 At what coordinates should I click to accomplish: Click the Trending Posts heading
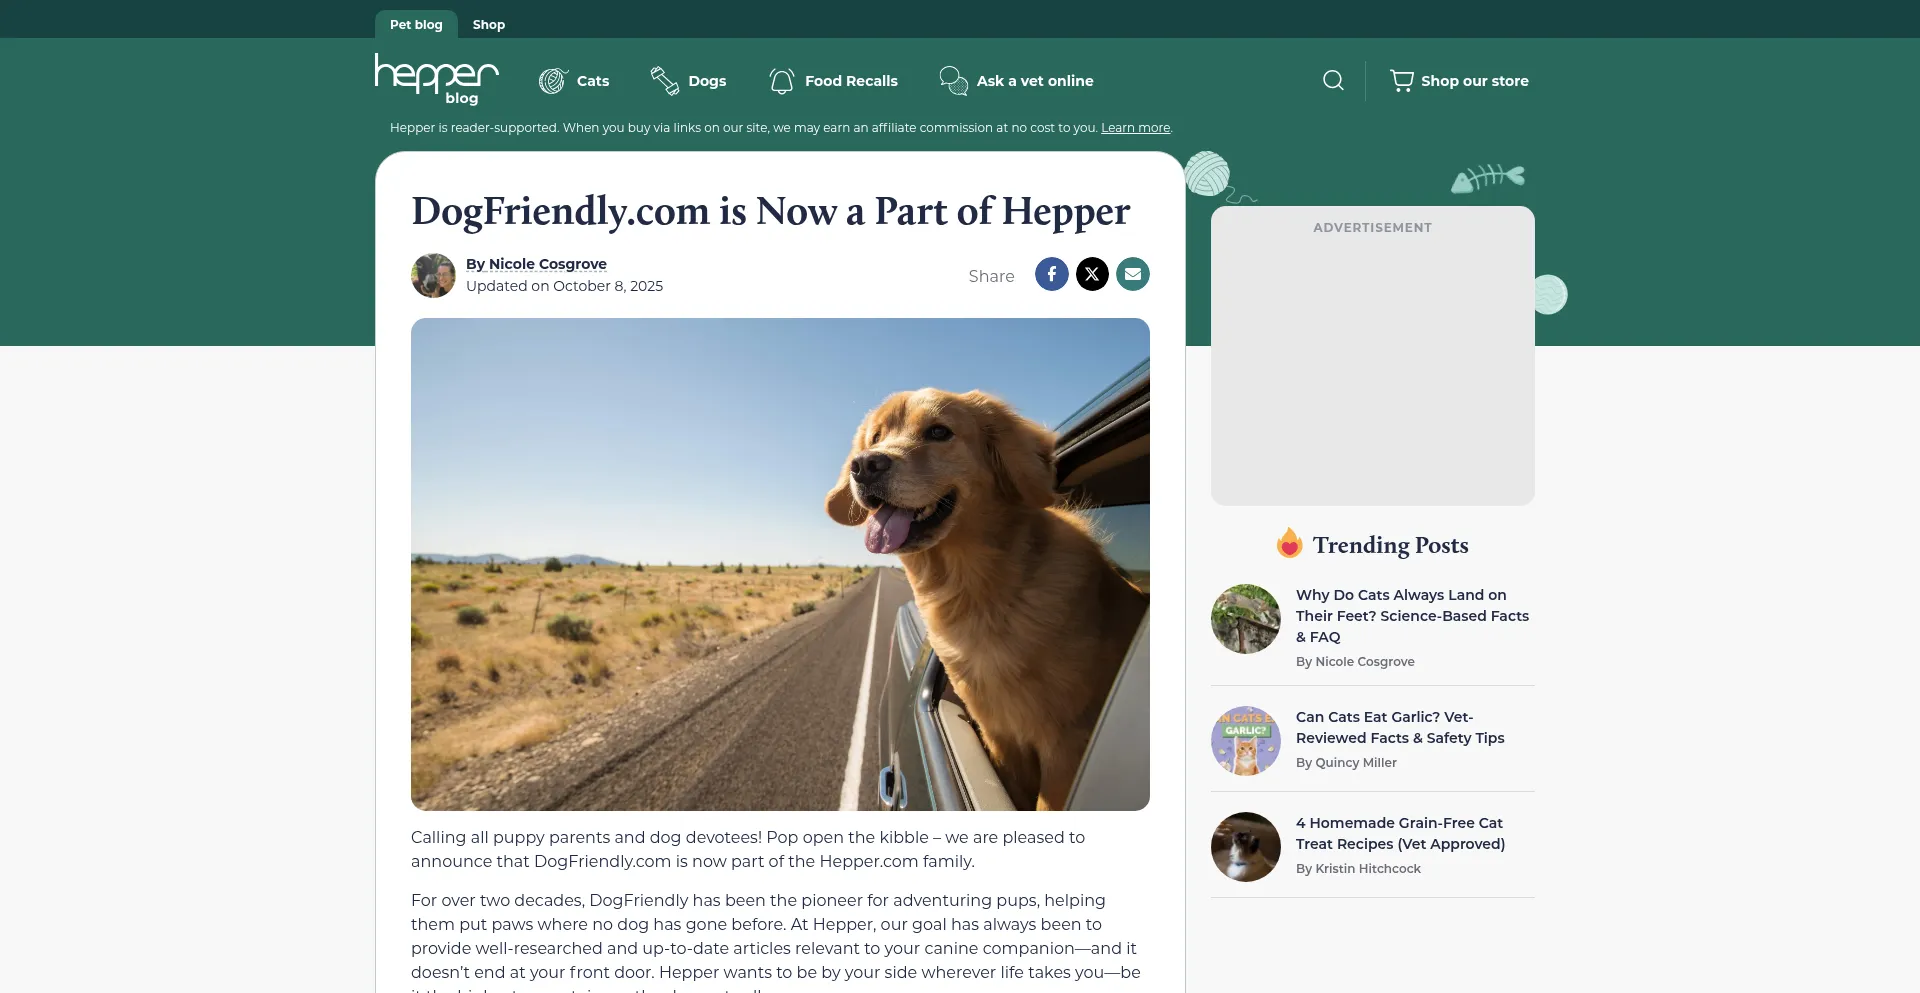tap(1390, 545)
